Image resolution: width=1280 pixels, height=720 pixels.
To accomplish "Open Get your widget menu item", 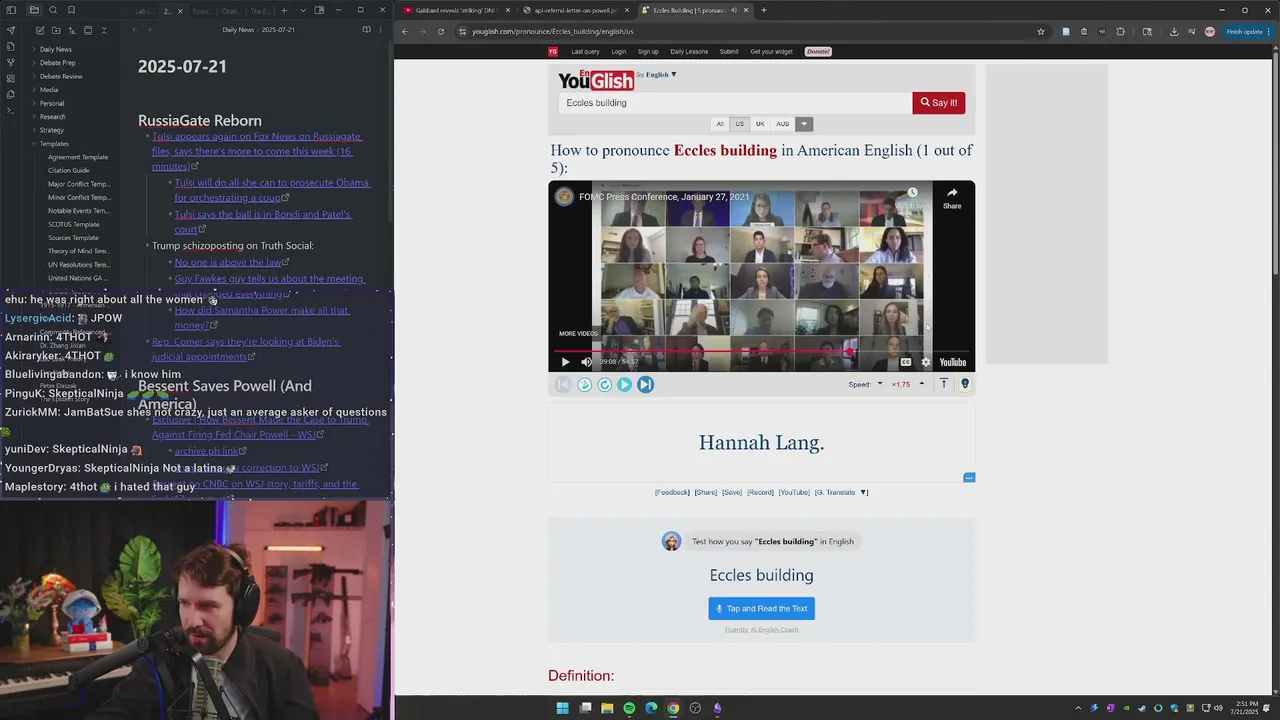I will [771, 52].
